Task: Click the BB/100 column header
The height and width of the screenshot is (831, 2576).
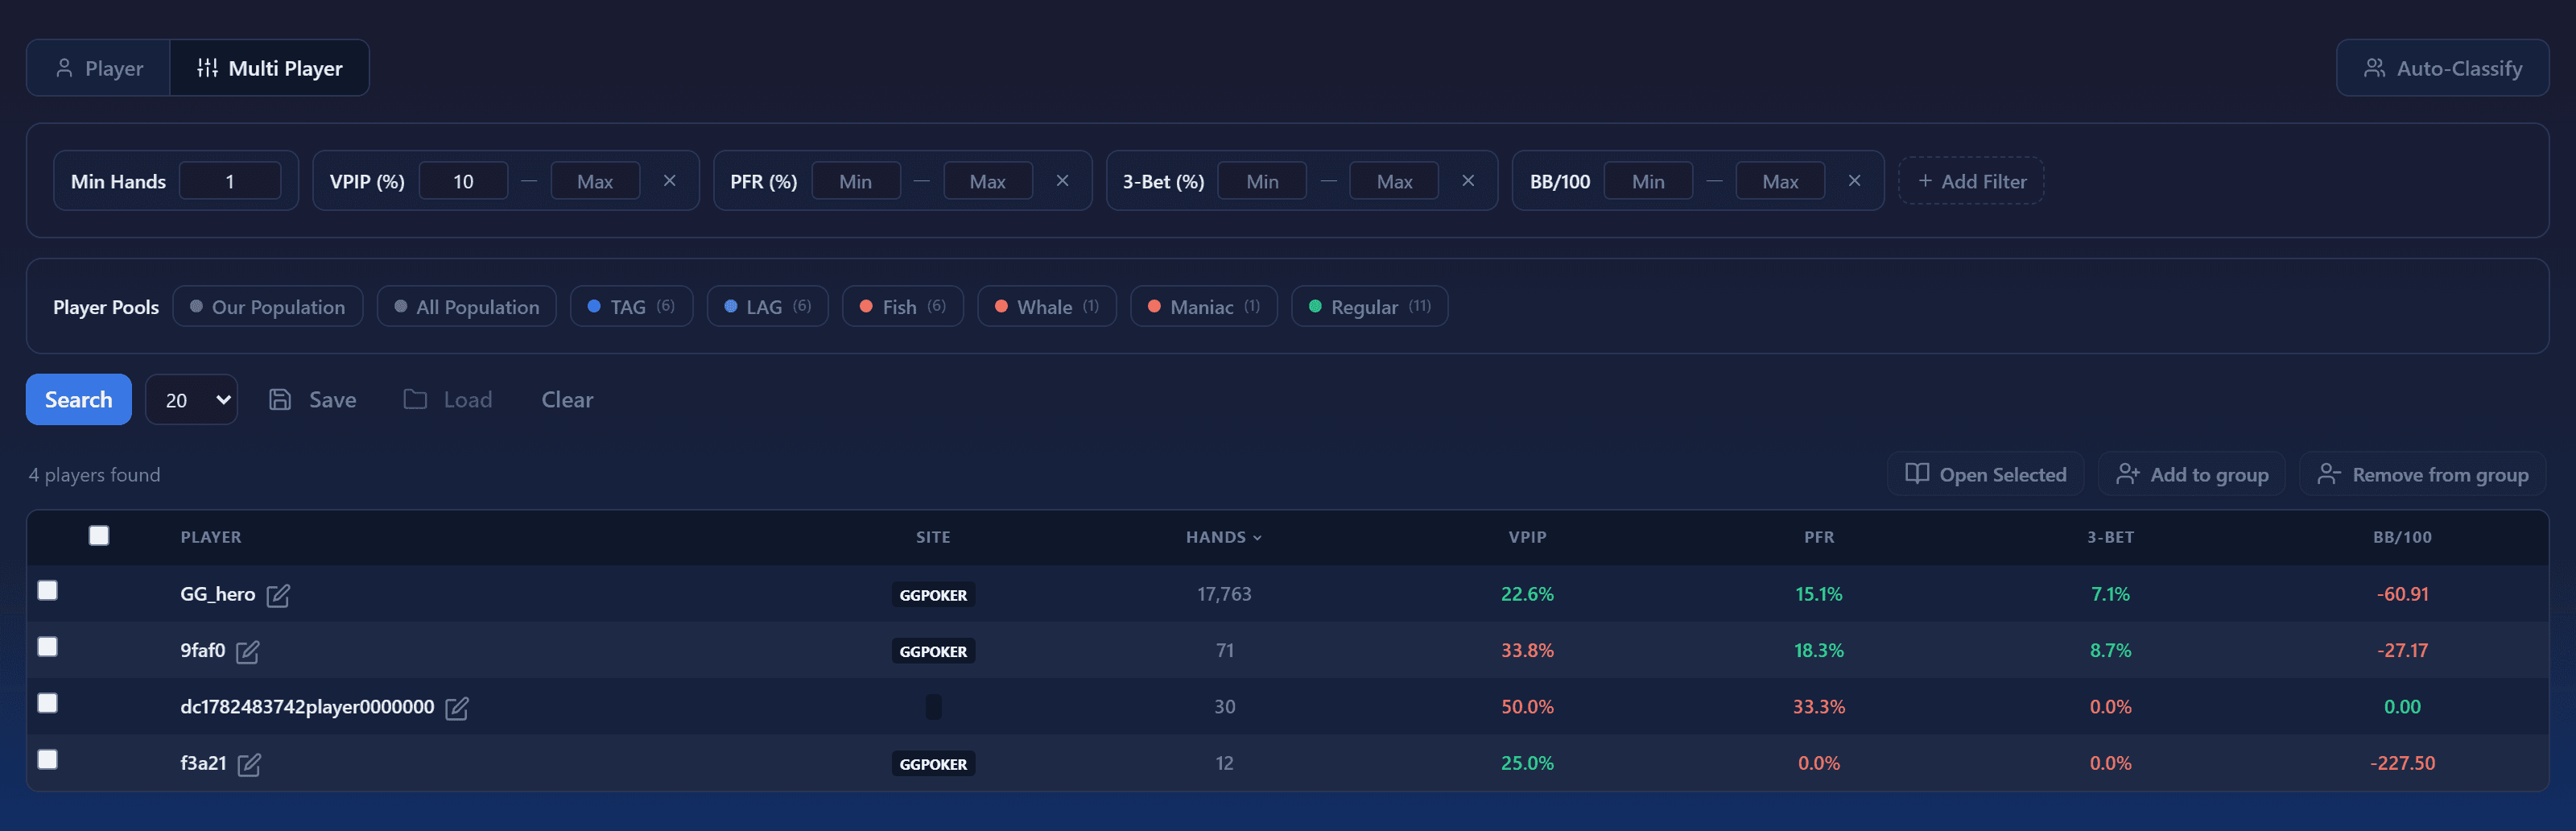Action: point(2402,538)
